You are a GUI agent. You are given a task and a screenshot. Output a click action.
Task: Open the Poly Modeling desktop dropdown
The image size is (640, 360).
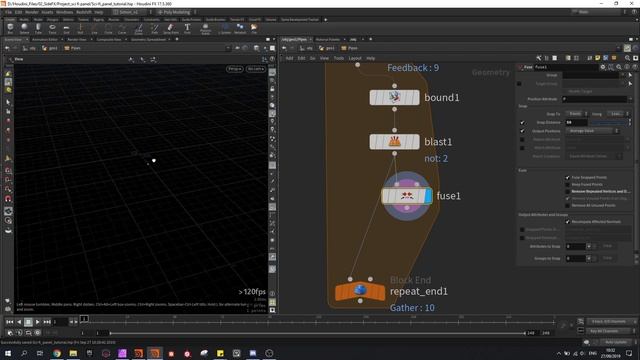176,12
